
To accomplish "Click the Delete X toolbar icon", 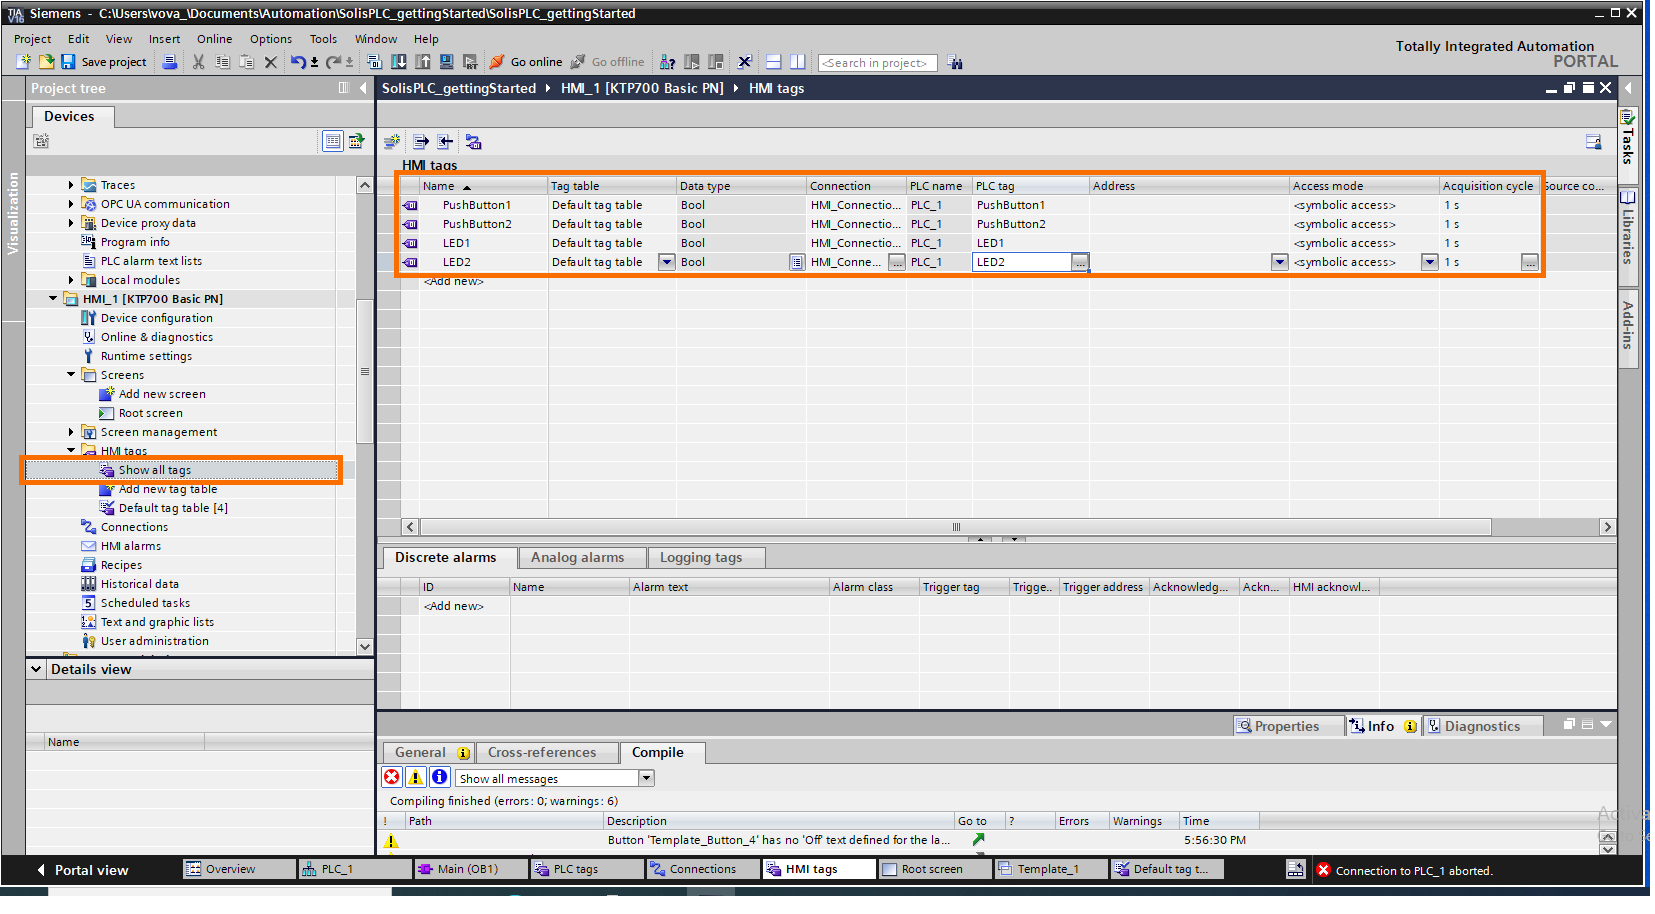I will 270,62.
